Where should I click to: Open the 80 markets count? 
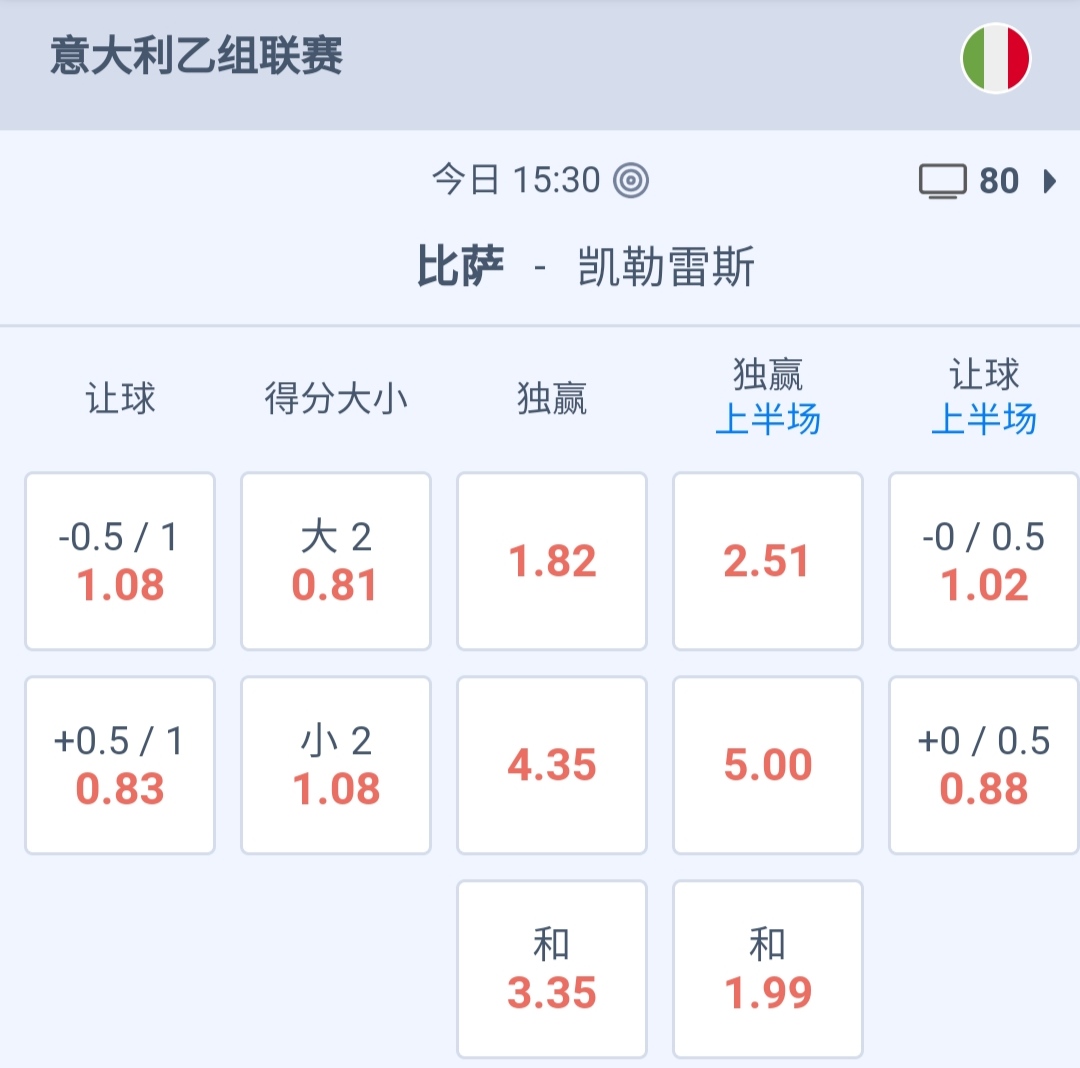pyautogui.click(x=999, y=182)
